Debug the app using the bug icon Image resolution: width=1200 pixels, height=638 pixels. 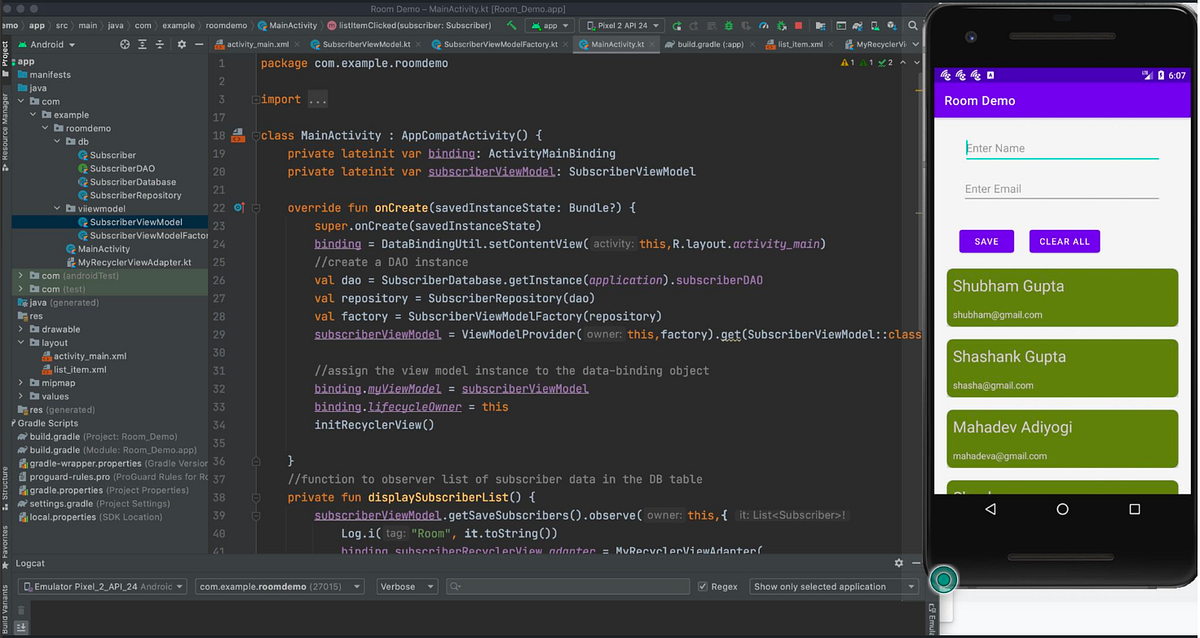pyautogui.click(x=729, y=25)
